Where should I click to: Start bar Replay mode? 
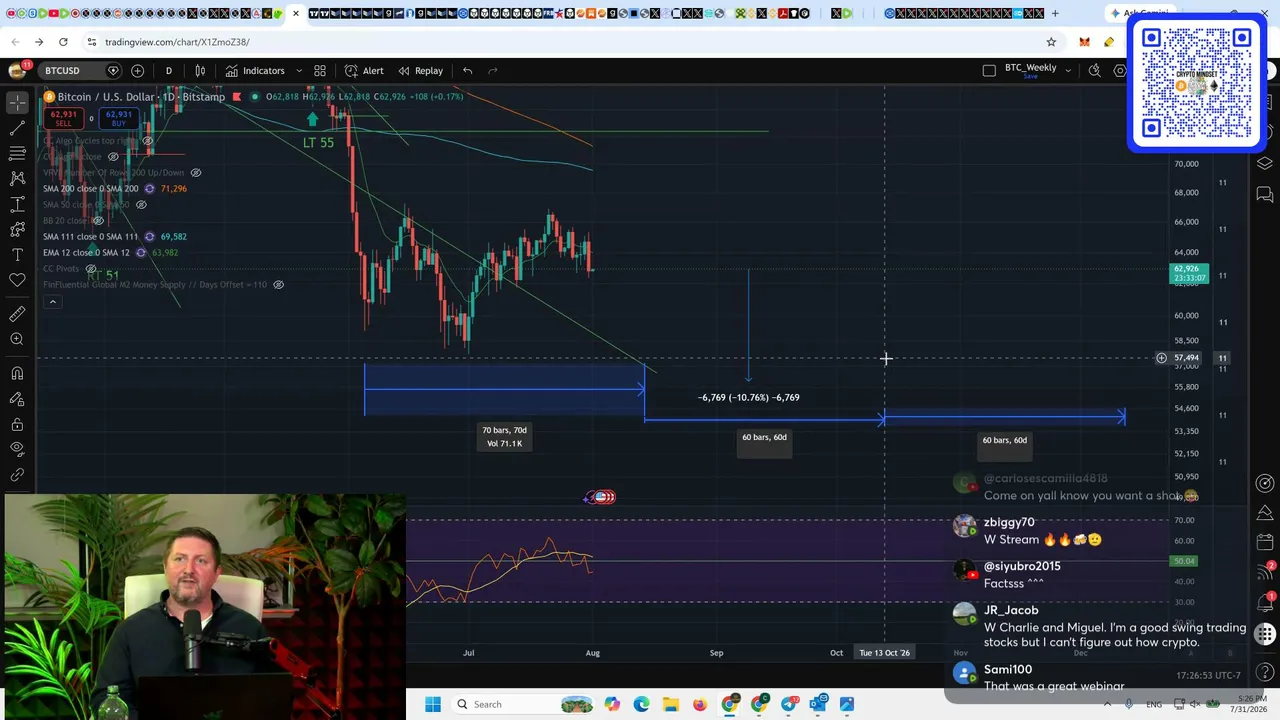tap(420, 71)
